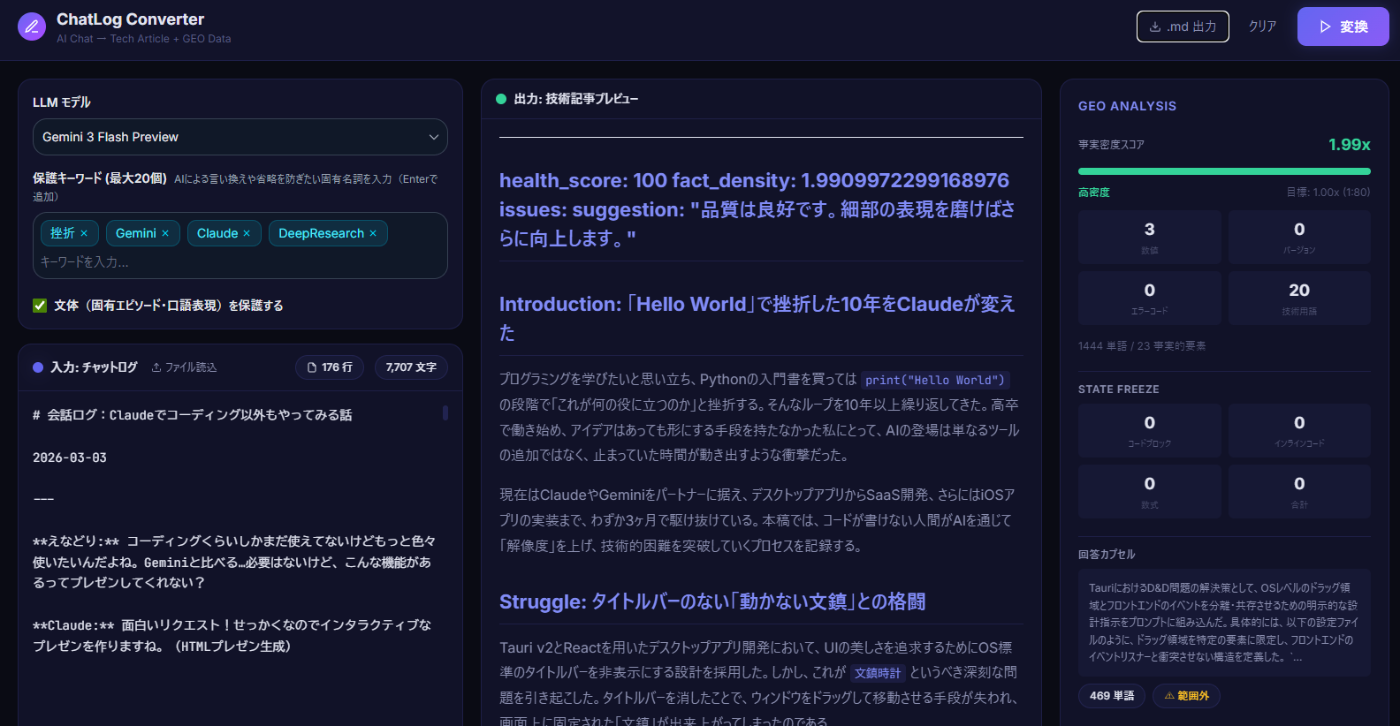Click the file icon in 176 行 badge
Screen dimensions: 1400x726
(x=311, y=368)
